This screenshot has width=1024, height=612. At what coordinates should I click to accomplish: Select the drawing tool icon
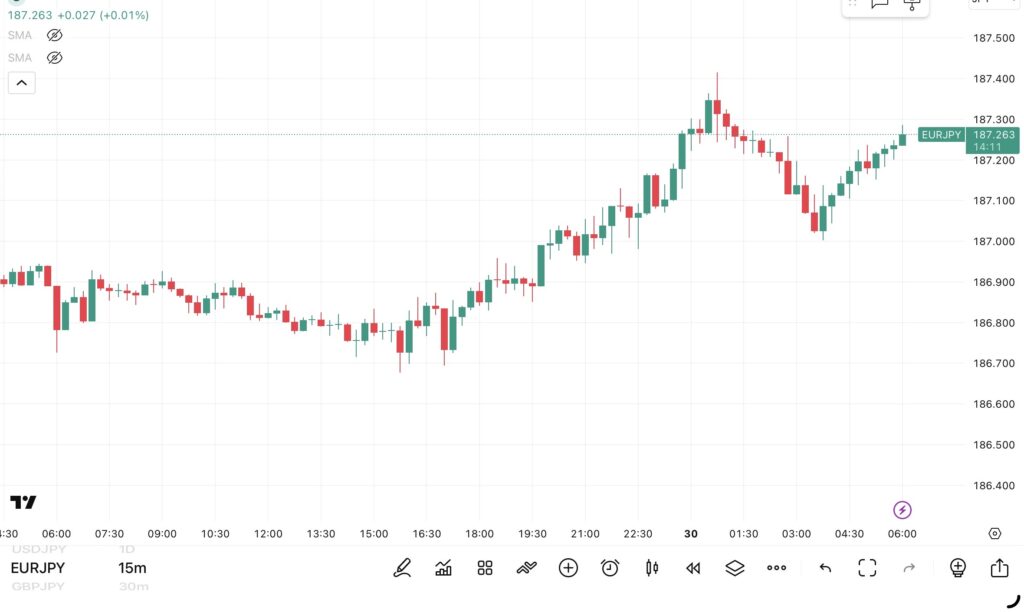click(403, 568)
